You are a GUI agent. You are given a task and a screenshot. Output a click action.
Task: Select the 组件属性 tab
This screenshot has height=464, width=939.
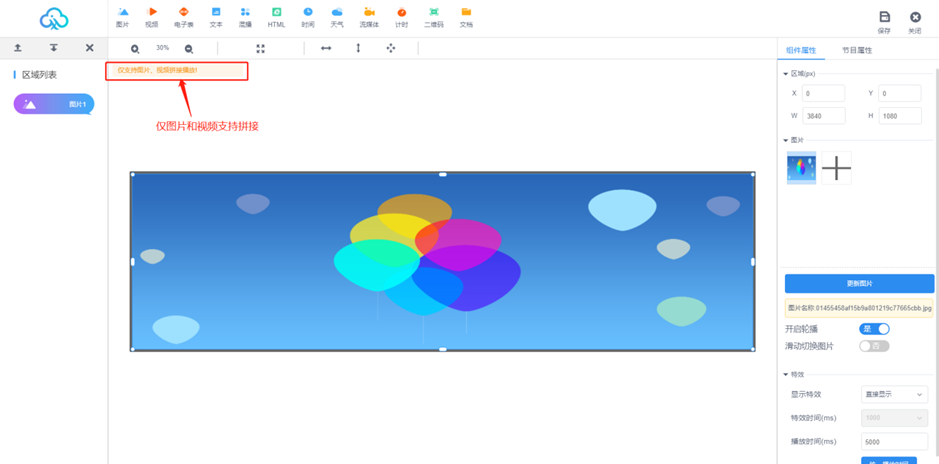pyautogui.click(x=802, y=50)
